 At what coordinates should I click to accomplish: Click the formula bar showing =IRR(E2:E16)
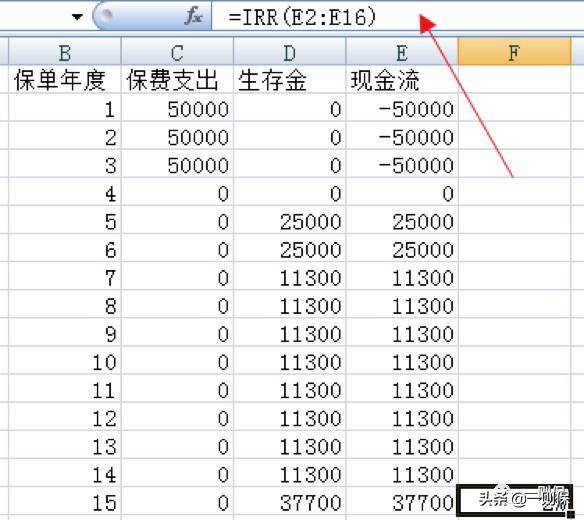coord(397,16)
